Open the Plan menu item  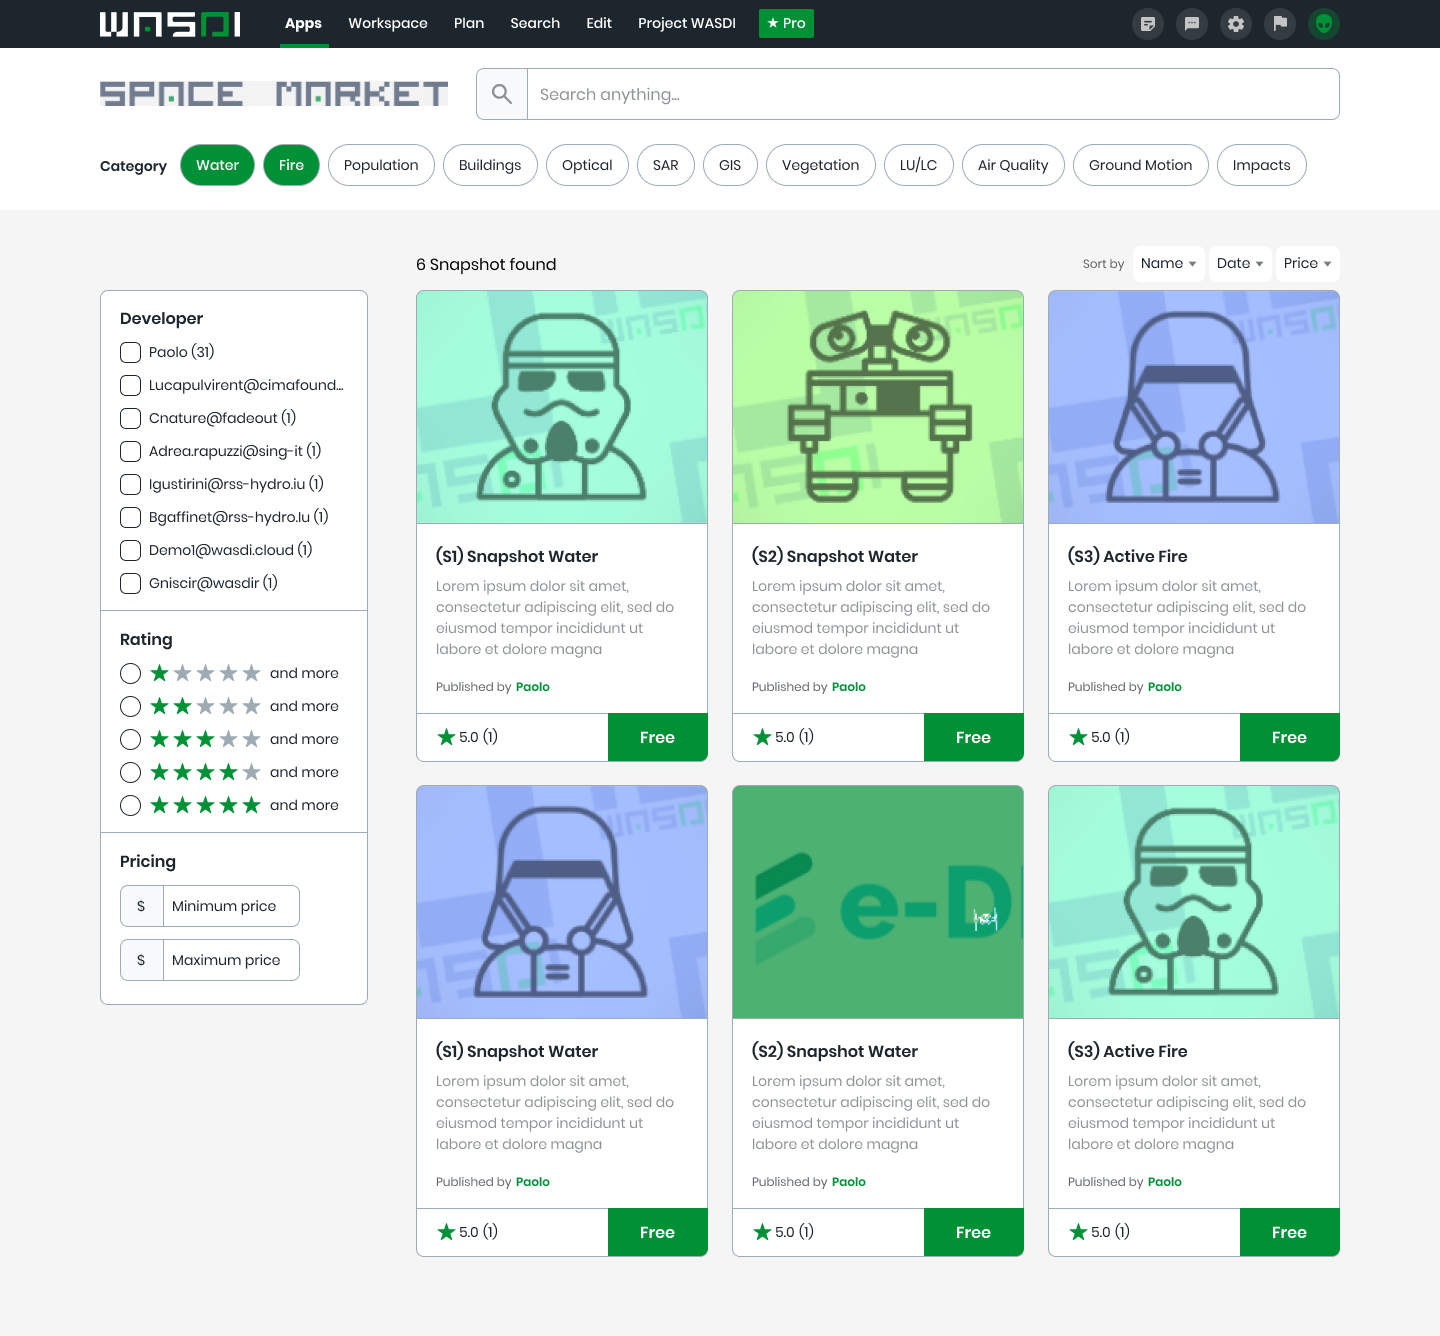pos(469,23)
